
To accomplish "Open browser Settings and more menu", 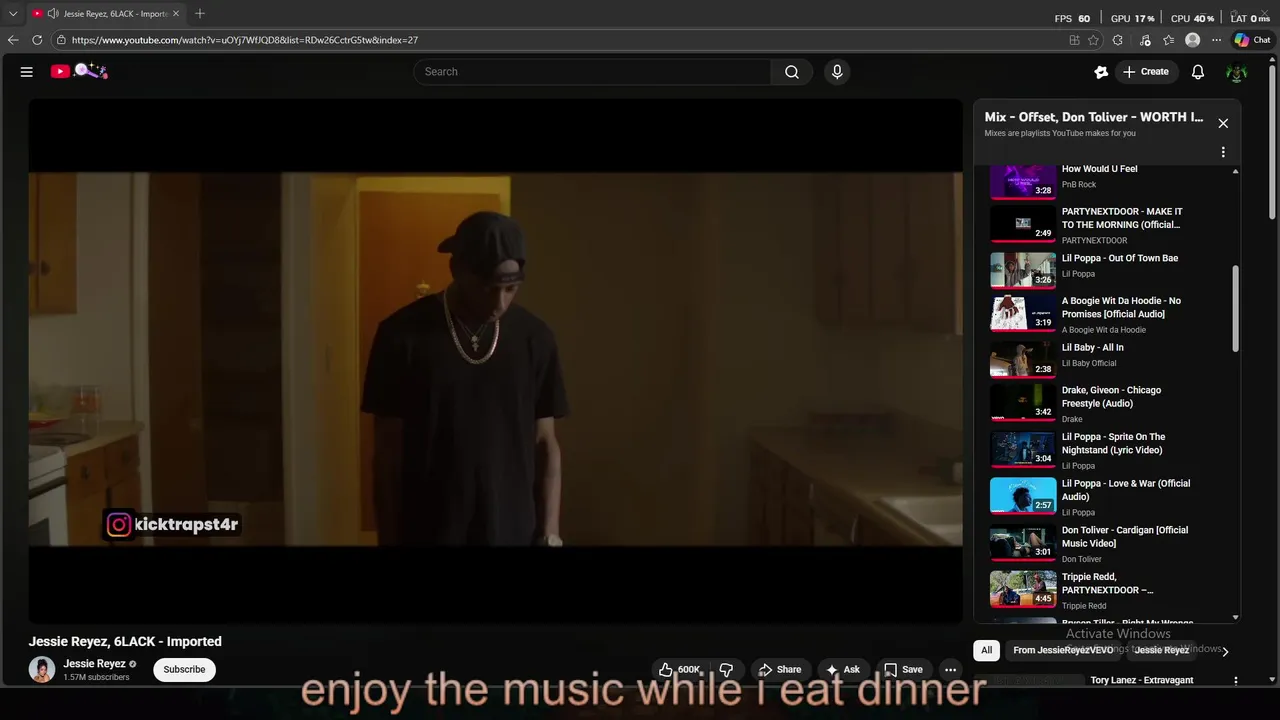I will tap(1217, 40).
